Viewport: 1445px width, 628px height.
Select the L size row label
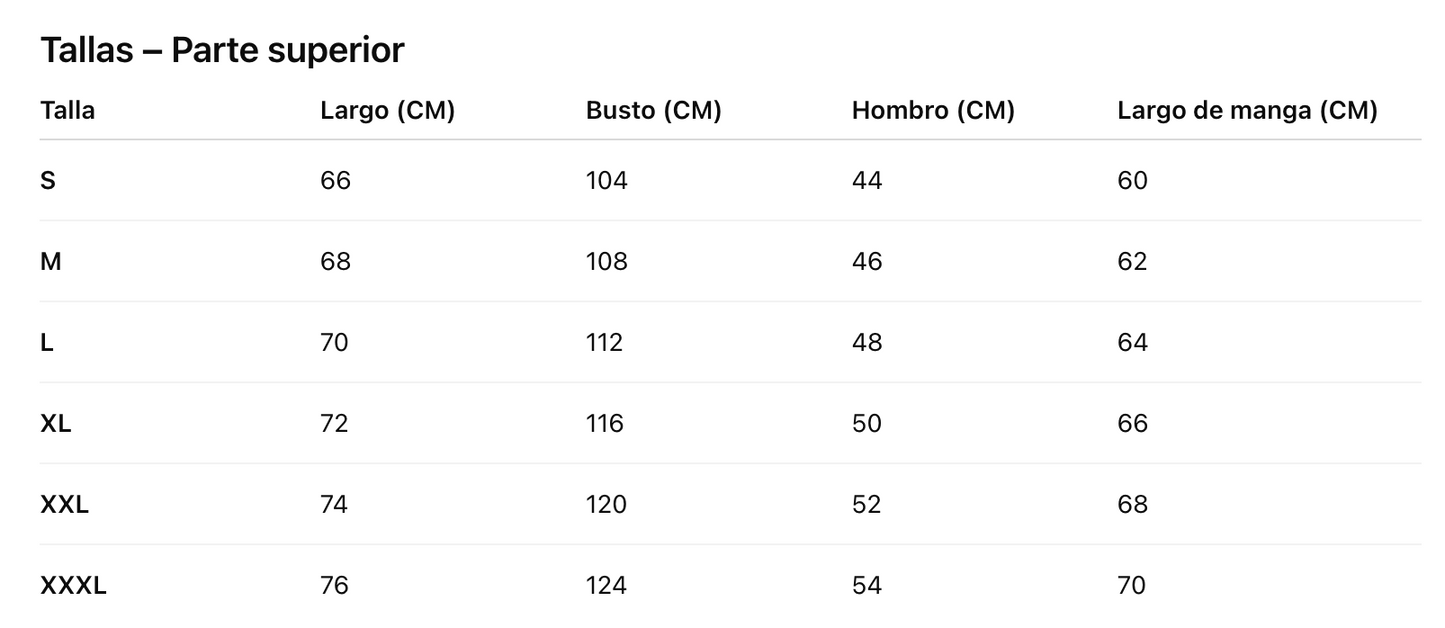[x=47, y=343]
